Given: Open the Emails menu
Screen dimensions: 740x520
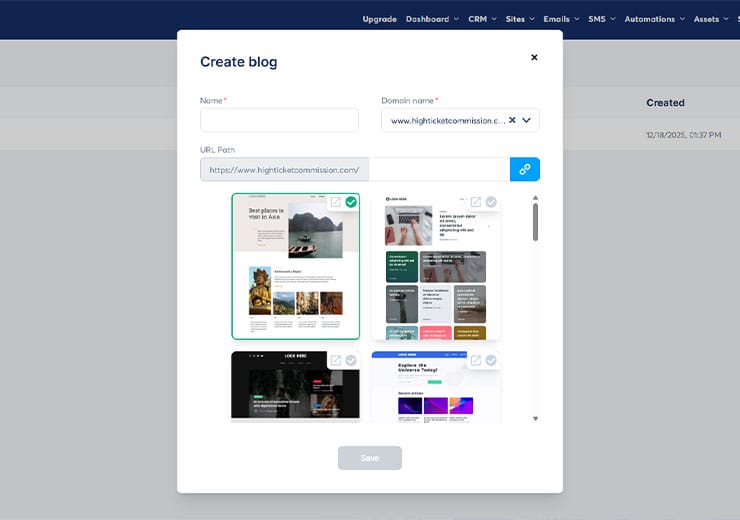Looking at the screenshot, I should (561, 19).
